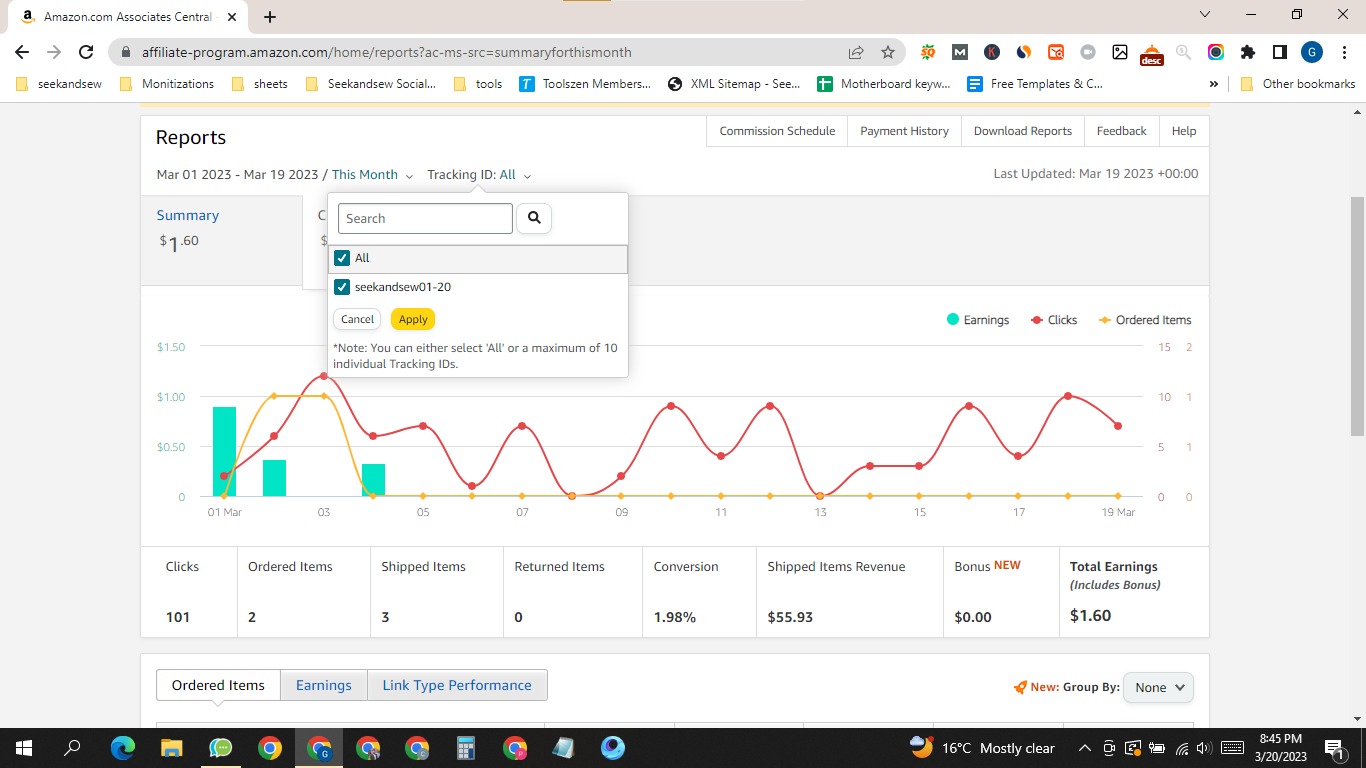
Task: Show hidden tray icons arrow
Action: [x=1084, y=748]
